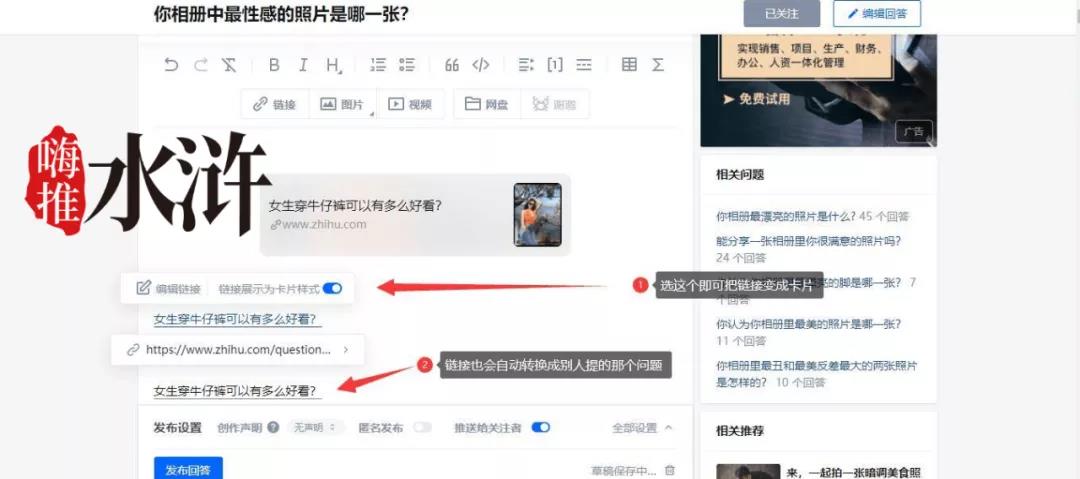Open the link card 女生穿牛仔裤可以有多么好看
This screenshot has height=479, width=1080.
pos(415,214)
